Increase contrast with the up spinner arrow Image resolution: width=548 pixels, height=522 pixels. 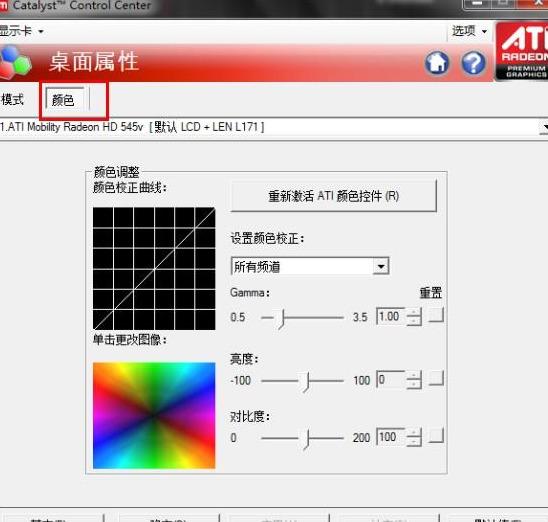click(x=414, y=433)
